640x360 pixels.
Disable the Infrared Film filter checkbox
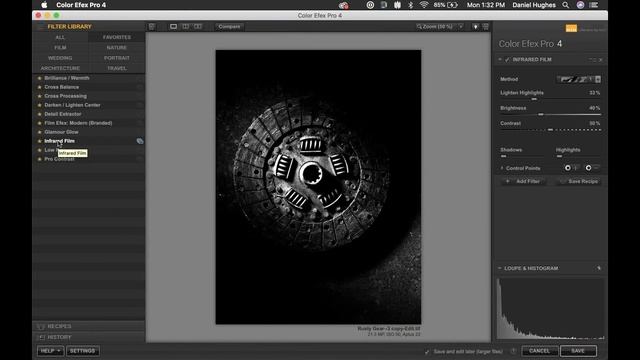[507, 60]
